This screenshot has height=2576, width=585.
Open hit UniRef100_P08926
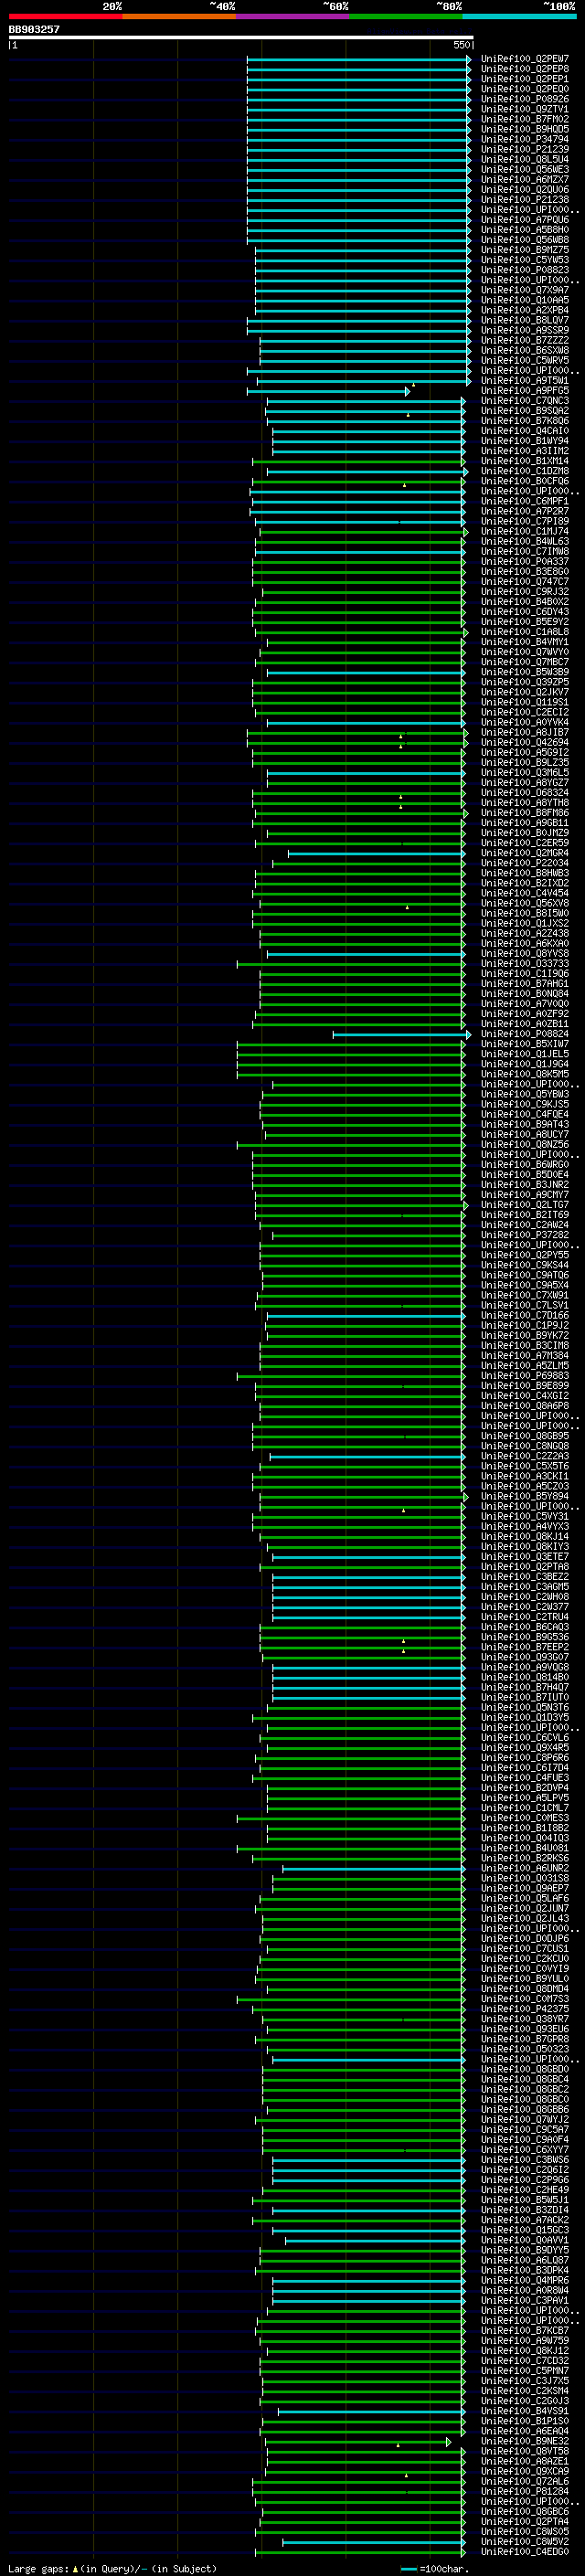point(524,99)
